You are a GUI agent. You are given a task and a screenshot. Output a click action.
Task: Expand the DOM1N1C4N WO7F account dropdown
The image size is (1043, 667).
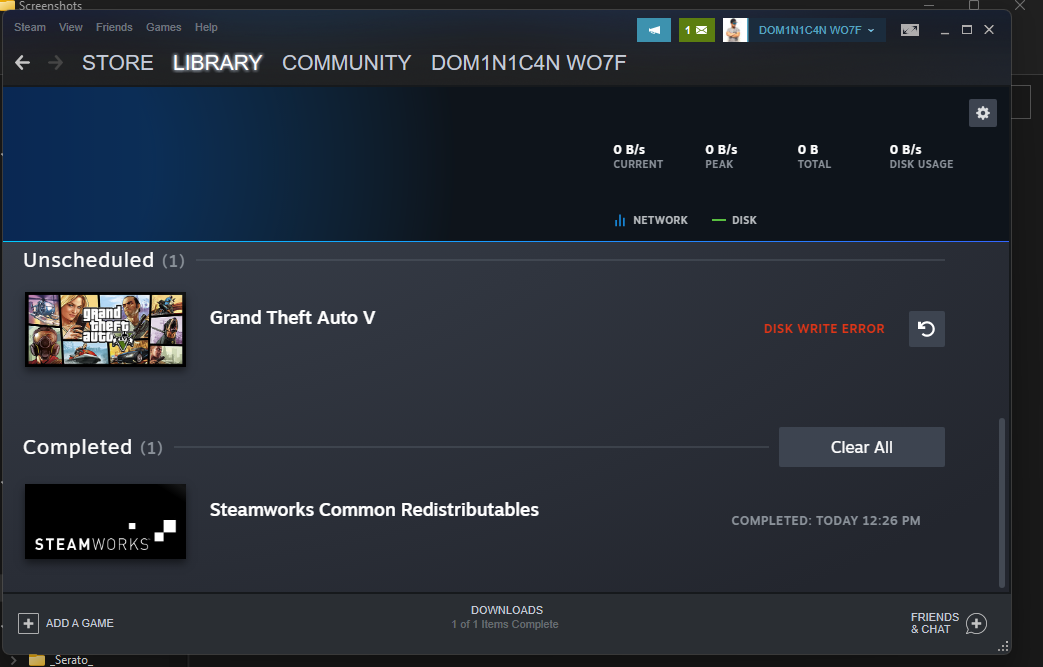(817, 30)
